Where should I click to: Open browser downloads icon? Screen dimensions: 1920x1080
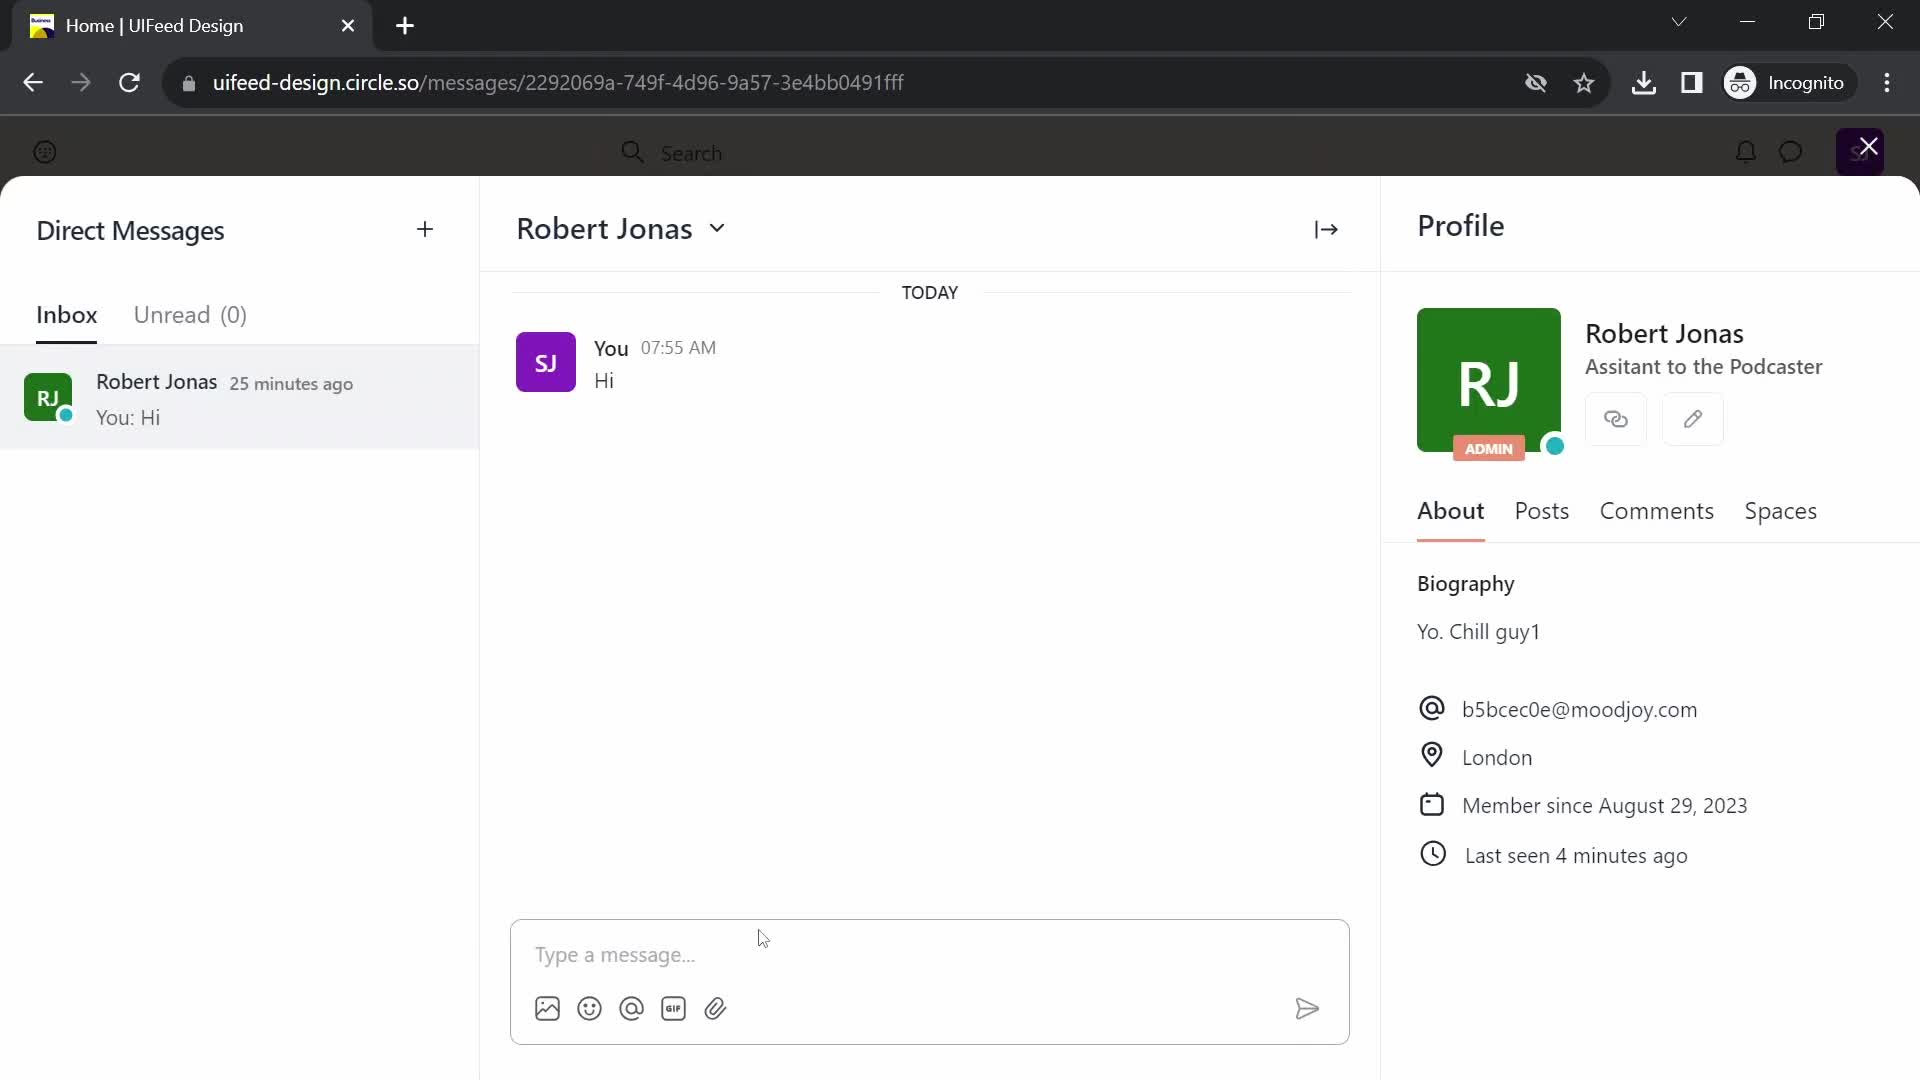coord(1644,83)
